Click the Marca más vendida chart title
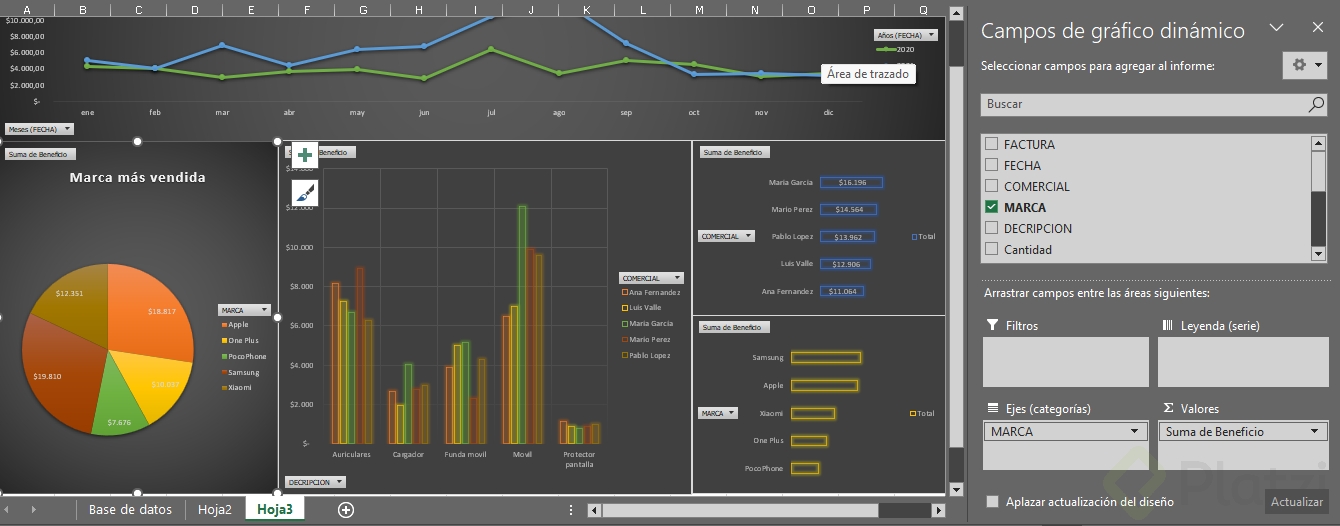 click(x=137, y=177)
